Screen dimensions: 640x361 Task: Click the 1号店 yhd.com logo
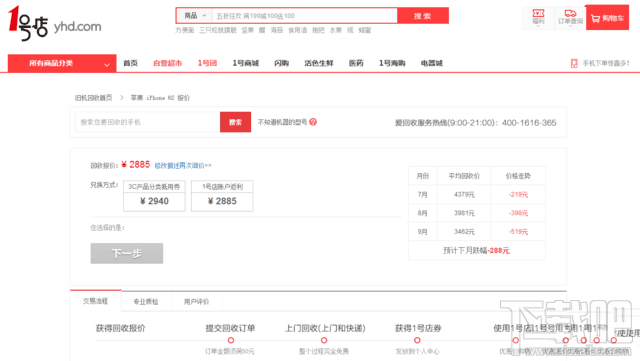[x=54, y=23]
